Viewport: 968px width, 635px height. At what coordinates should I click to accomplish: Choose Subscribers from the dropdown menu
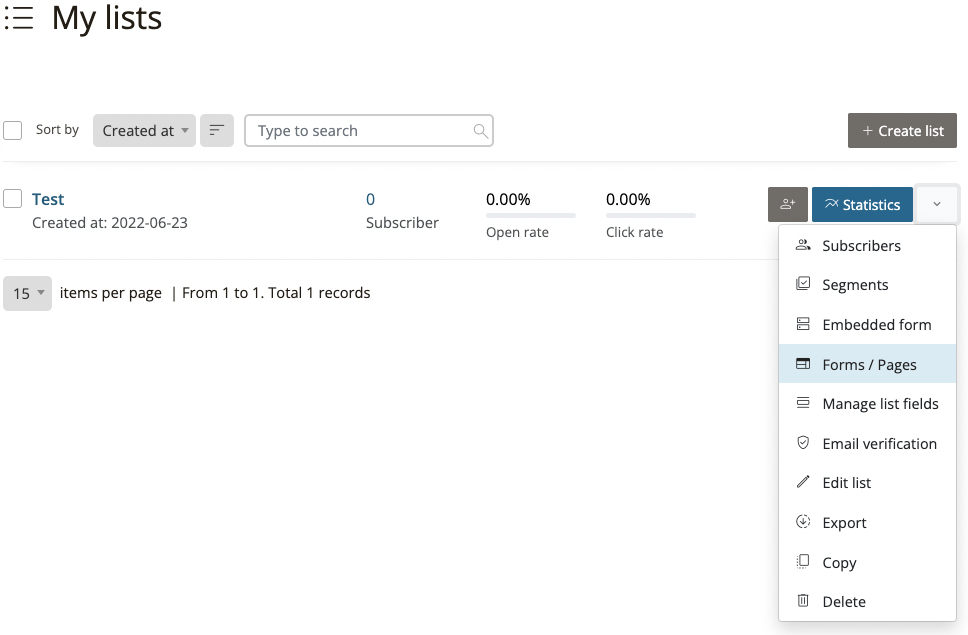[860, 245]
